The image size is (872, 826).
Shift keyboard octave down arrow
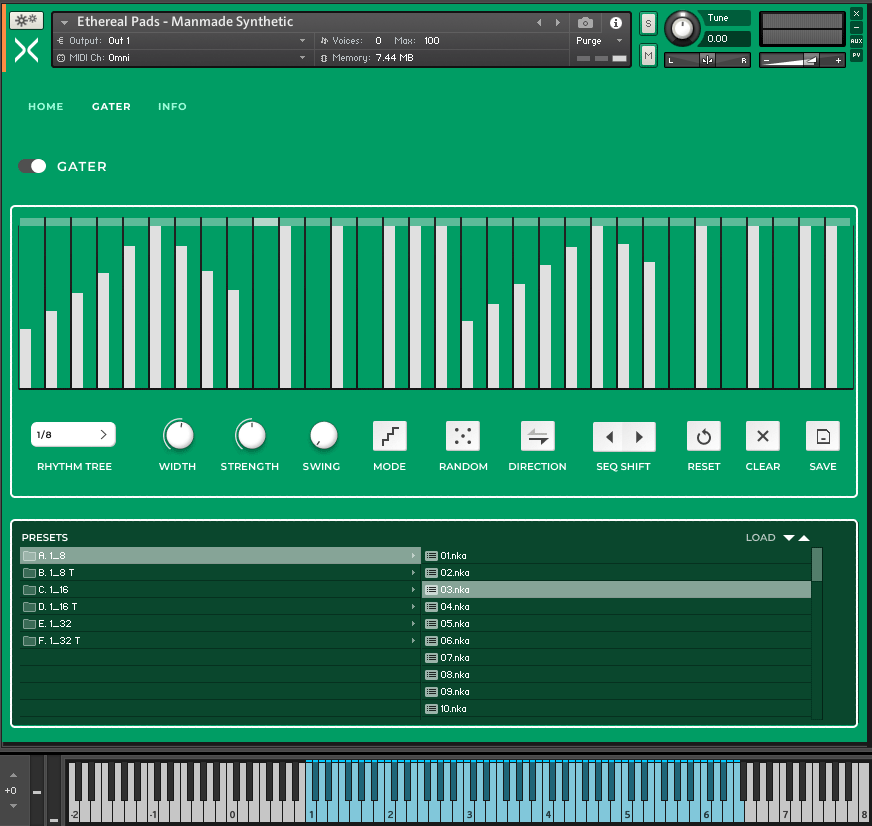pos(13,805)
